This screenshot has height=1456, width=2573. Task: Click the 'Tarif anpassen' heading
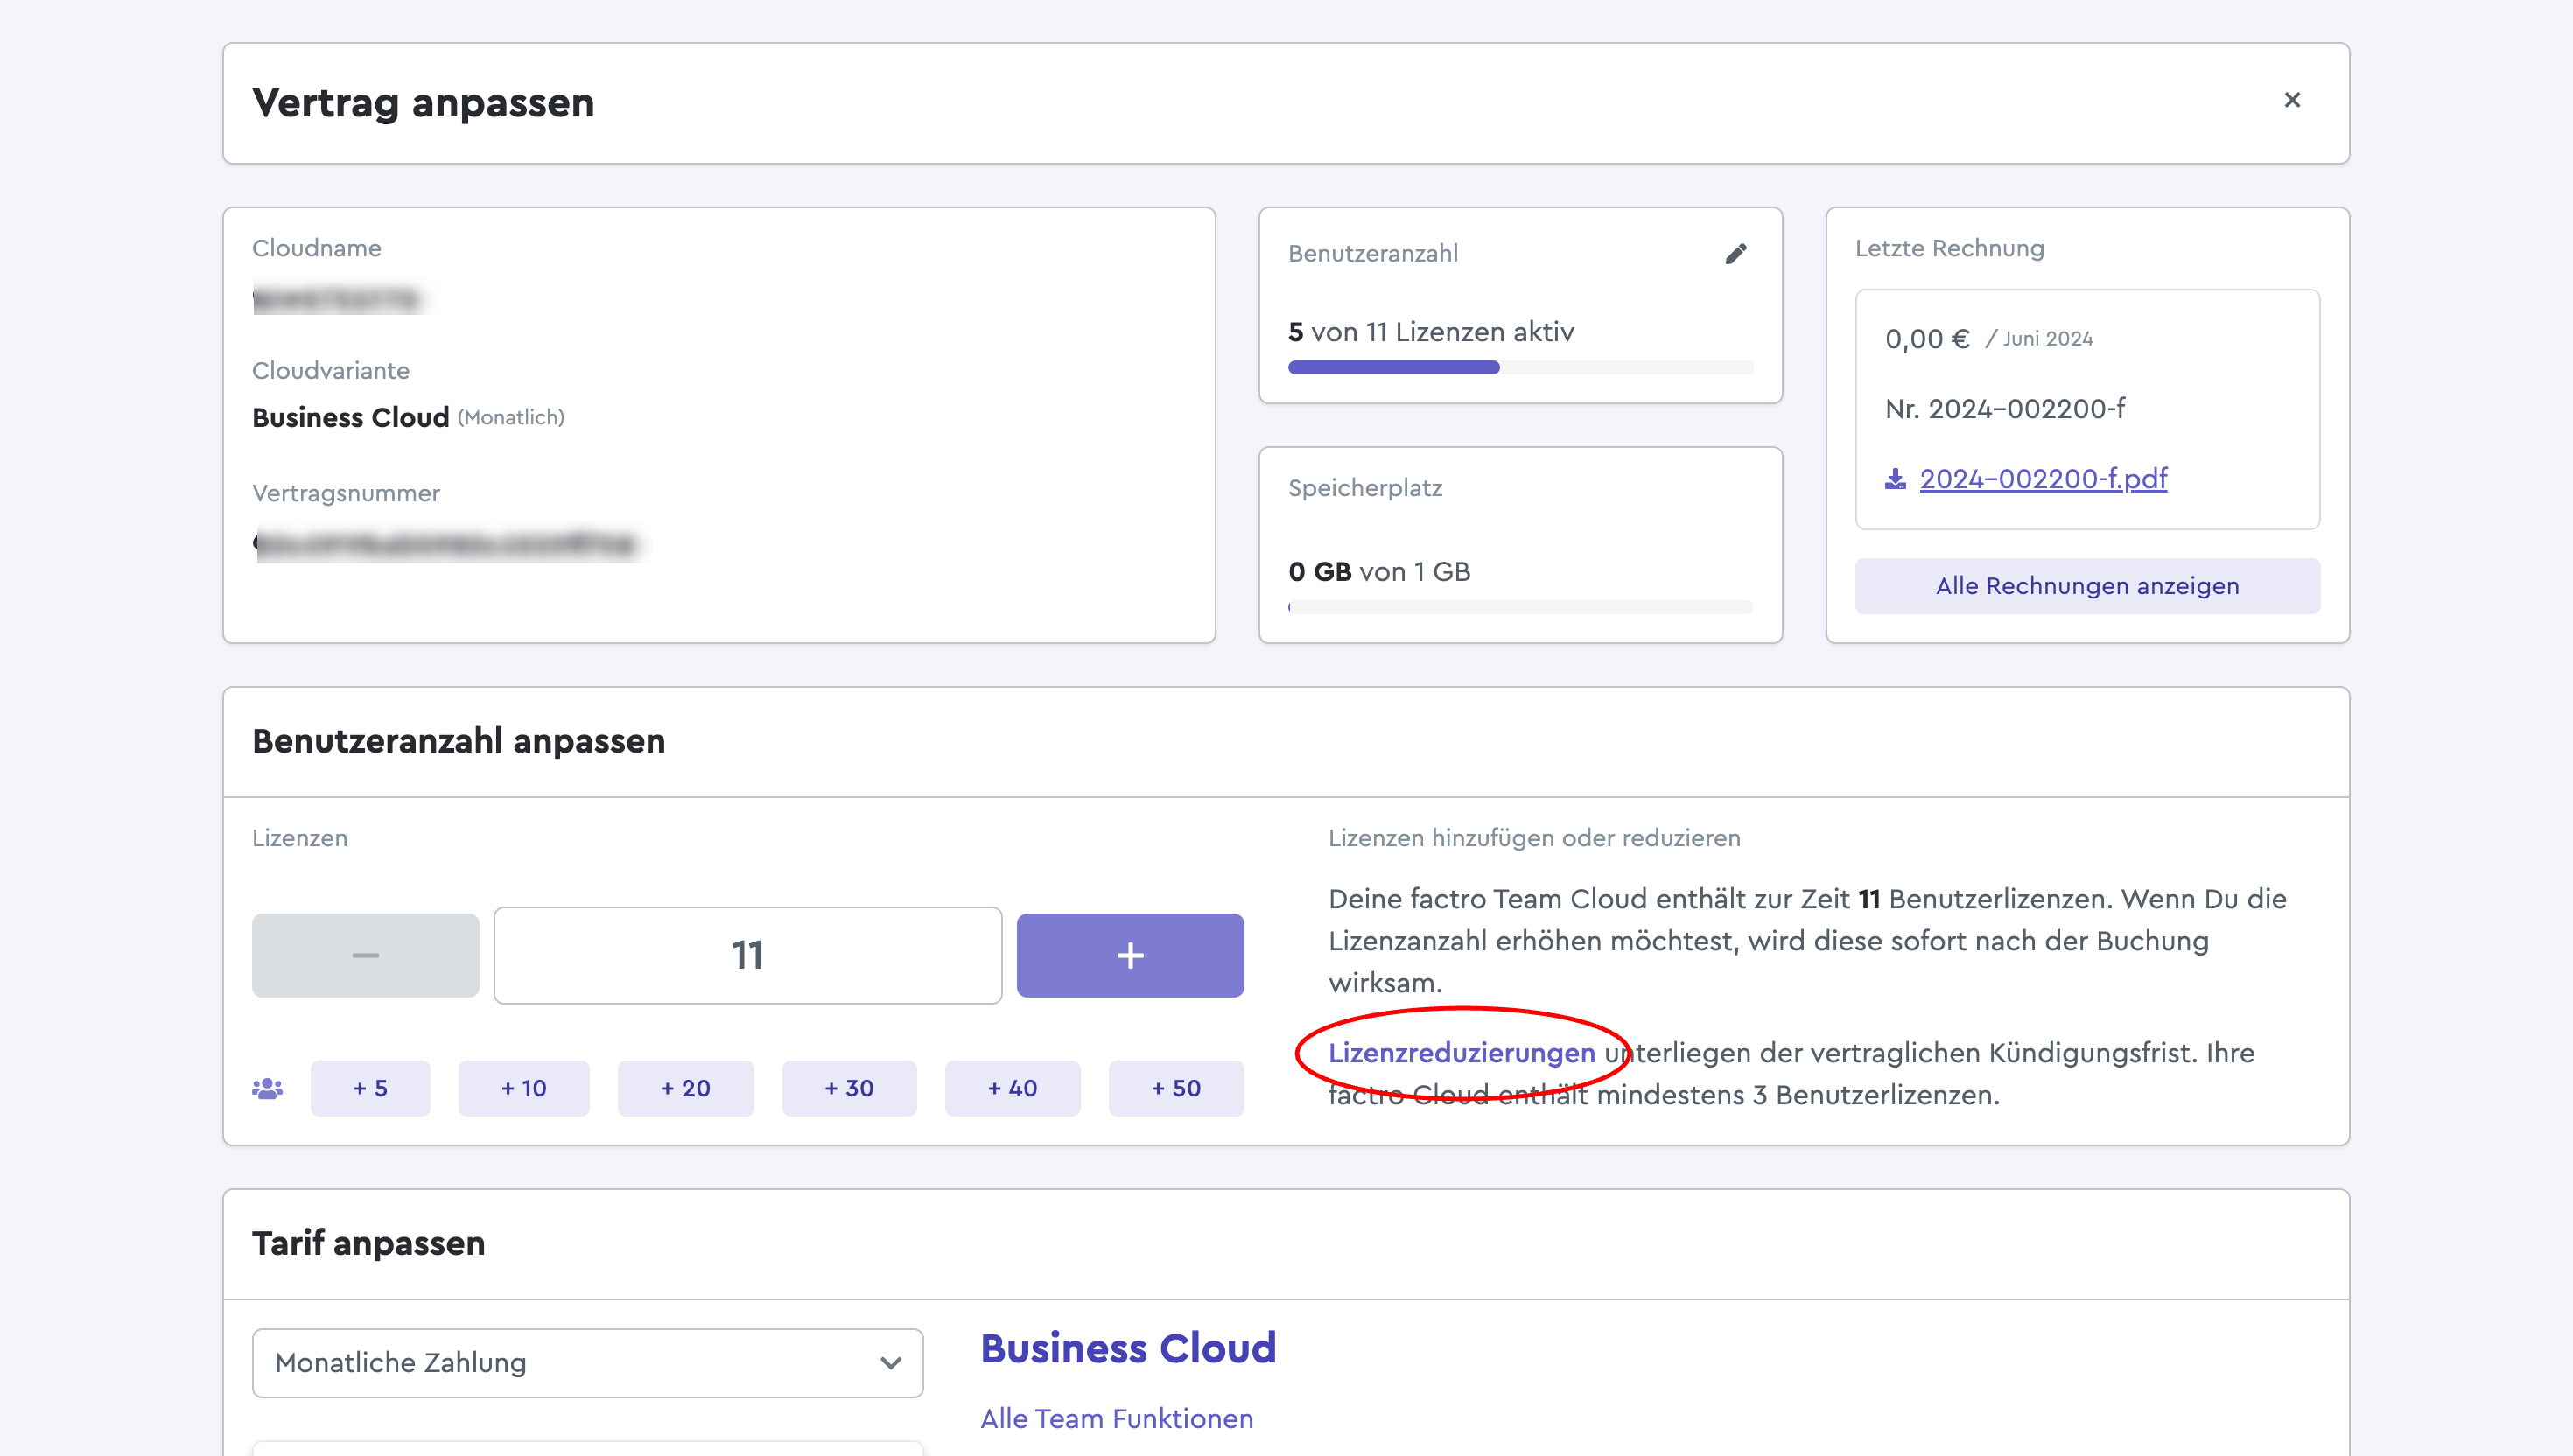[x=369, y=1243]
